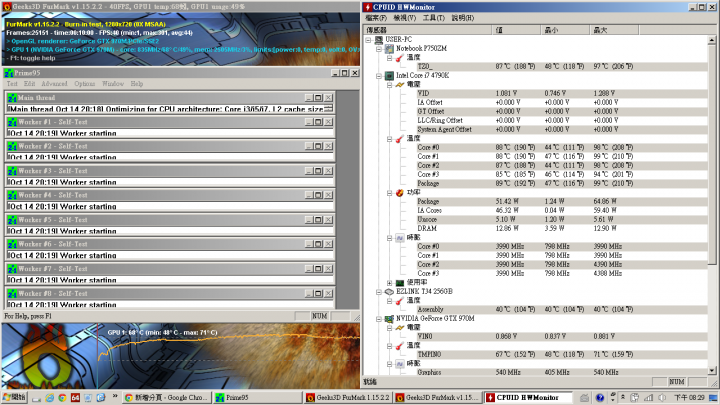This screenshot has height=405, width=720.
Task: Click the Notebook P750ZM motherboard icon
Action: click(x=389, y=48)
